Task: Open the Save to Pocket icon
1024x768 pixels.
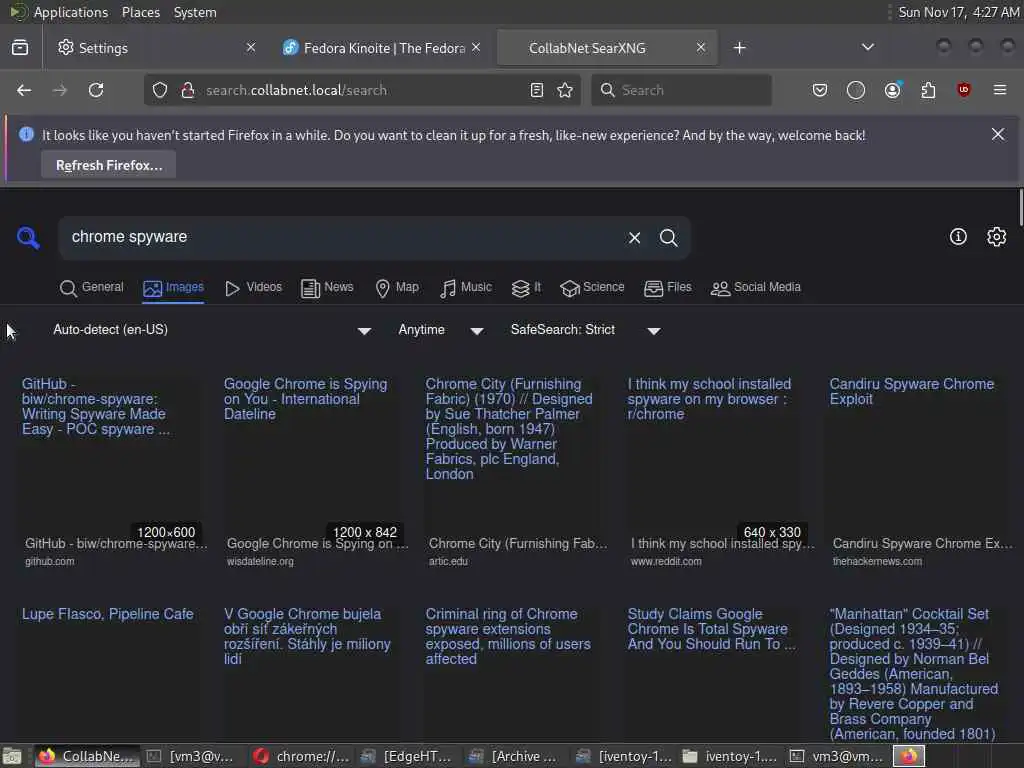Action: (820, 90)
